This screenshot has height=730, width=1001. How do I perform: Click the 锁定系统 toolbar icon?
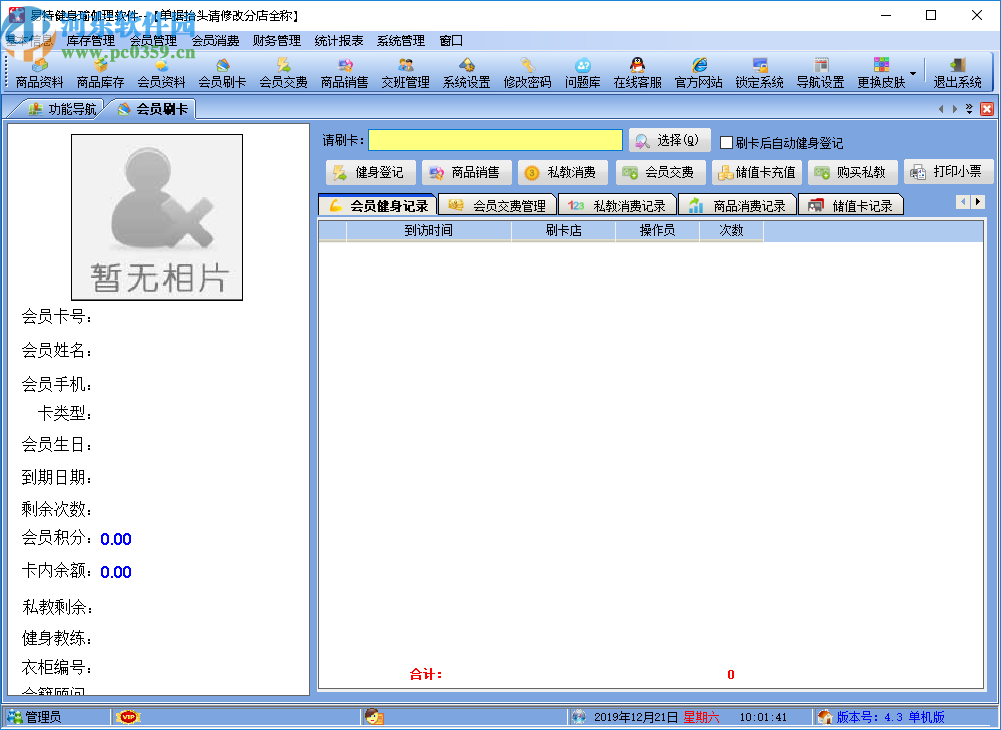point(760,73)
